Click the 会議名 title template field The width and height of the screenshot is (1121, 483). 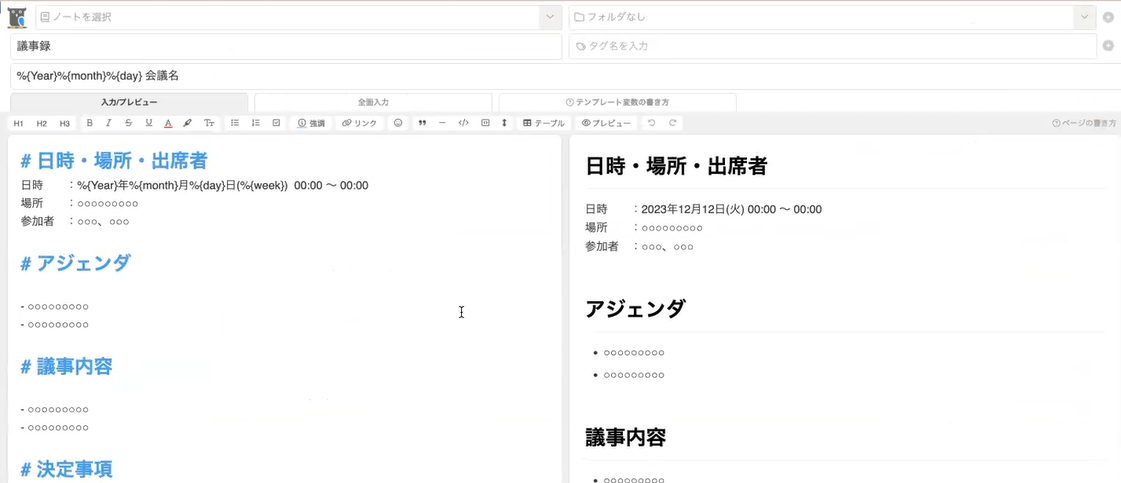tap(566, 76)
